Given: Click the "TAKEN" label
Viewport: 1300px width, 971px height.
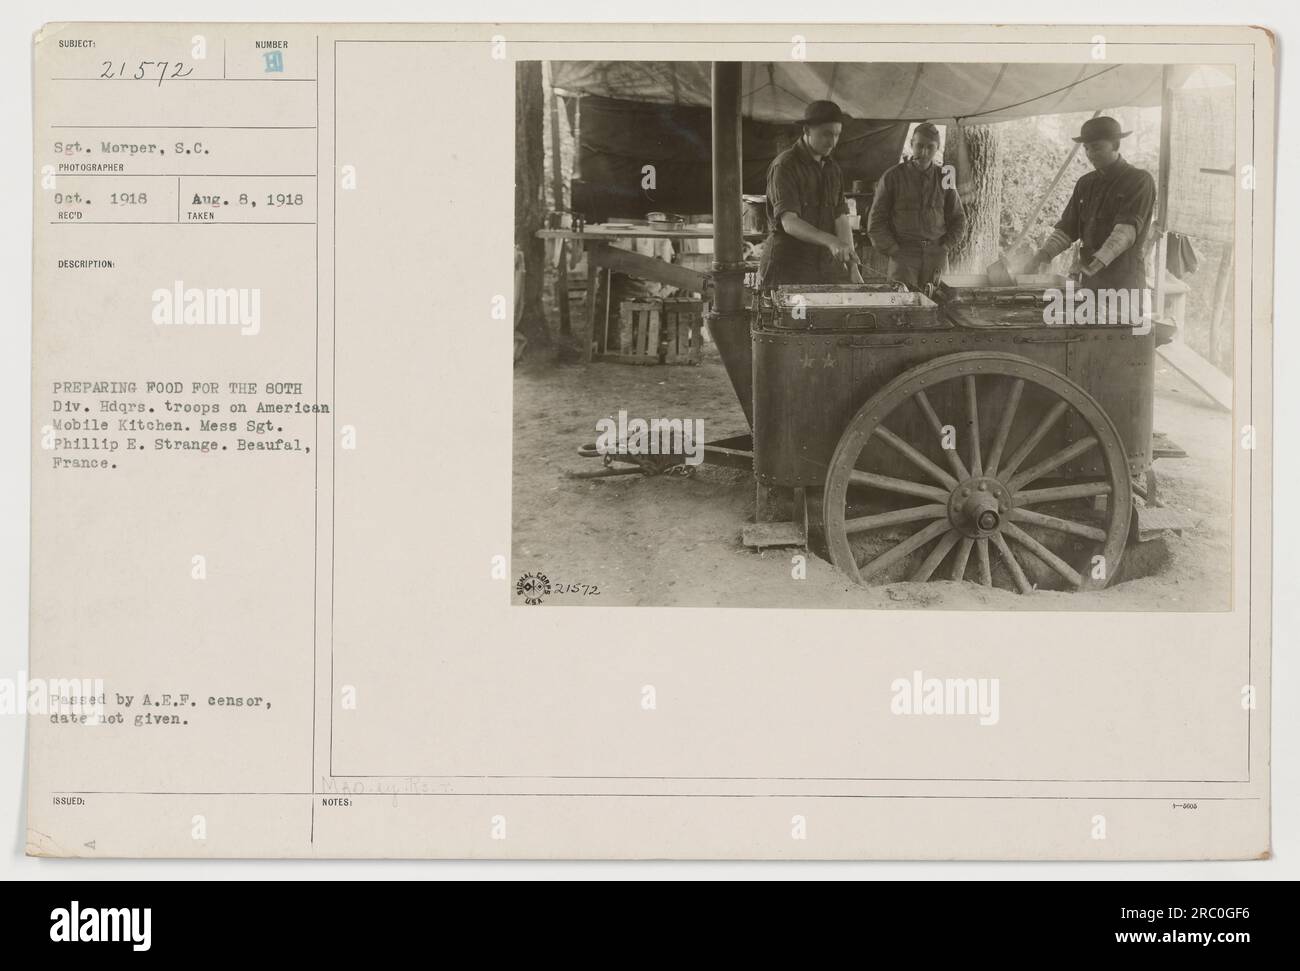Looking at the screenshot, I should coord(201,214).
